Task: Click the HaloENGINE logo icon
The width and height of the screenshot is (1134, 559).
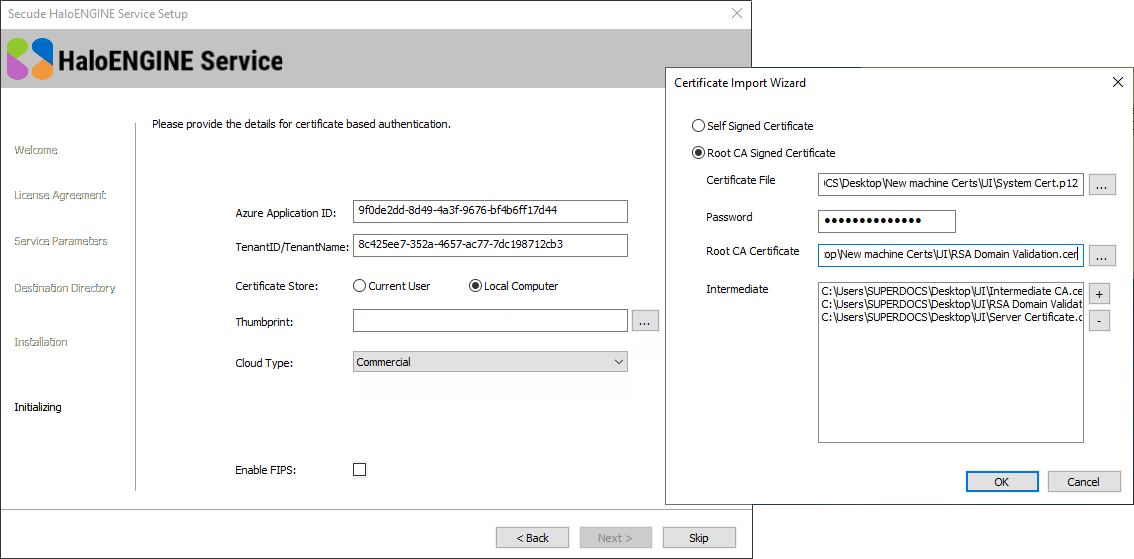Action: [x=30, y=59]
